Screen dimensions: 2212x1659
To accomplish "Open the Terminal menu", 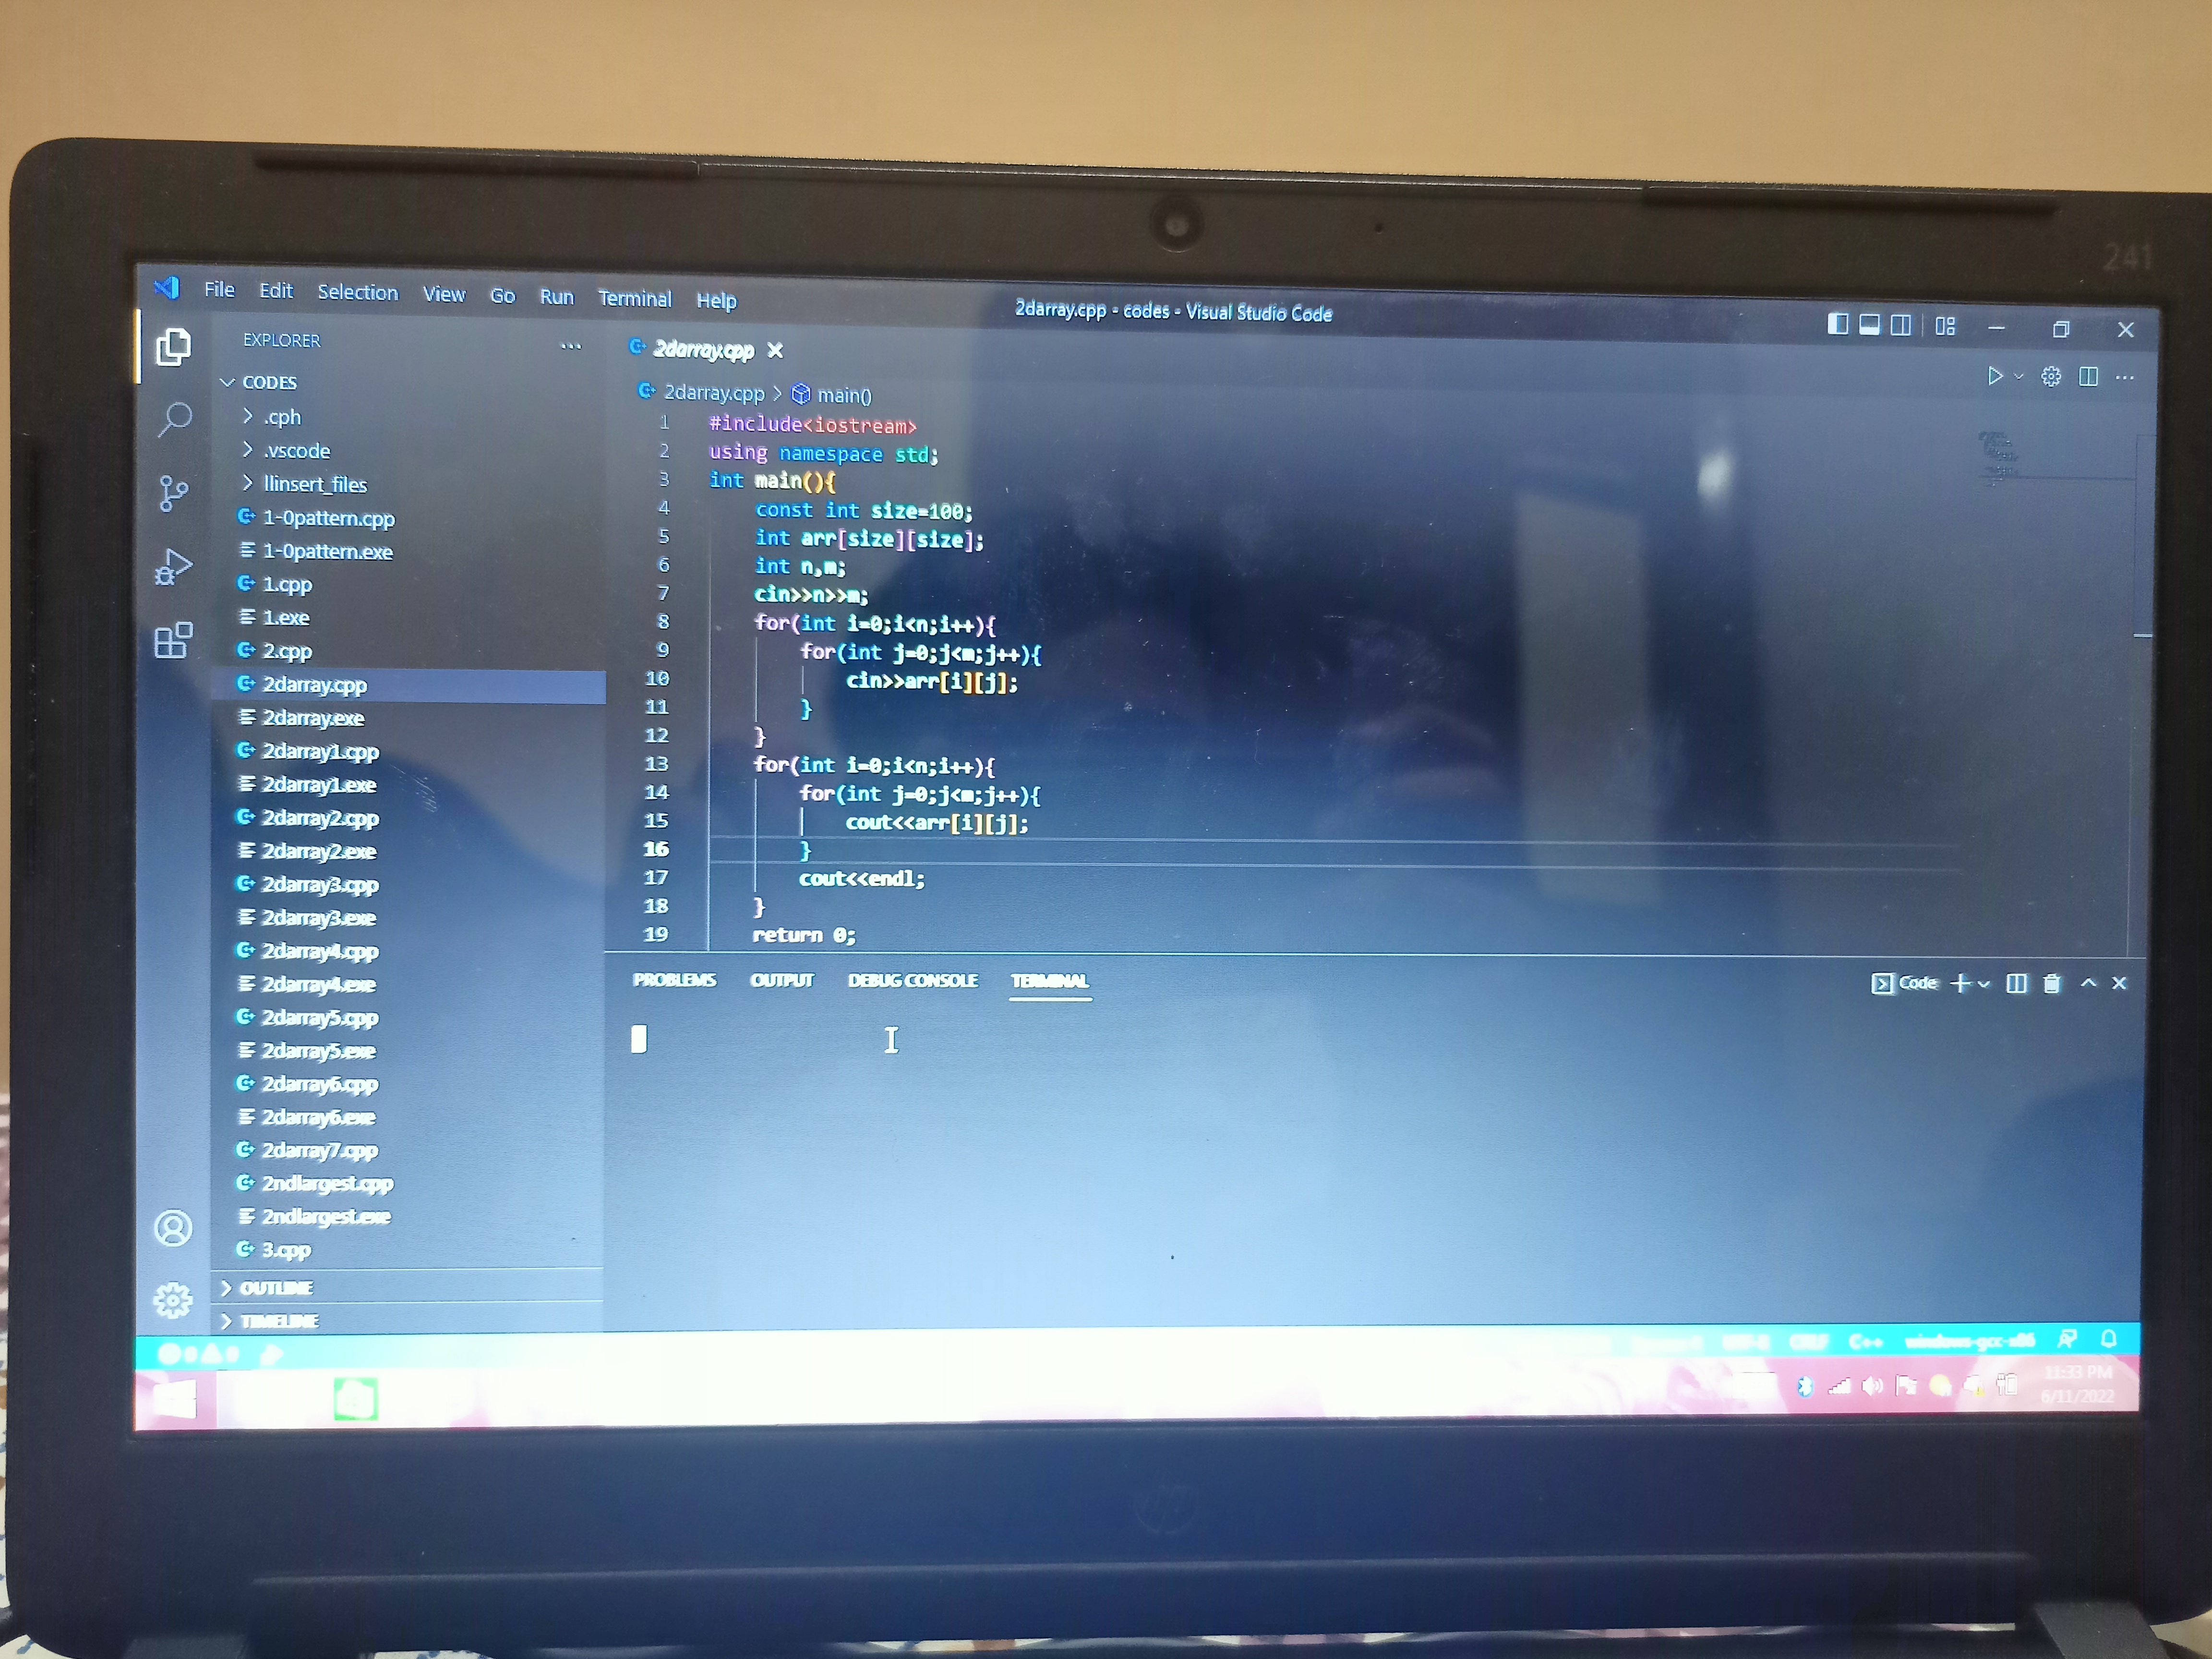I will click(635, 298).
